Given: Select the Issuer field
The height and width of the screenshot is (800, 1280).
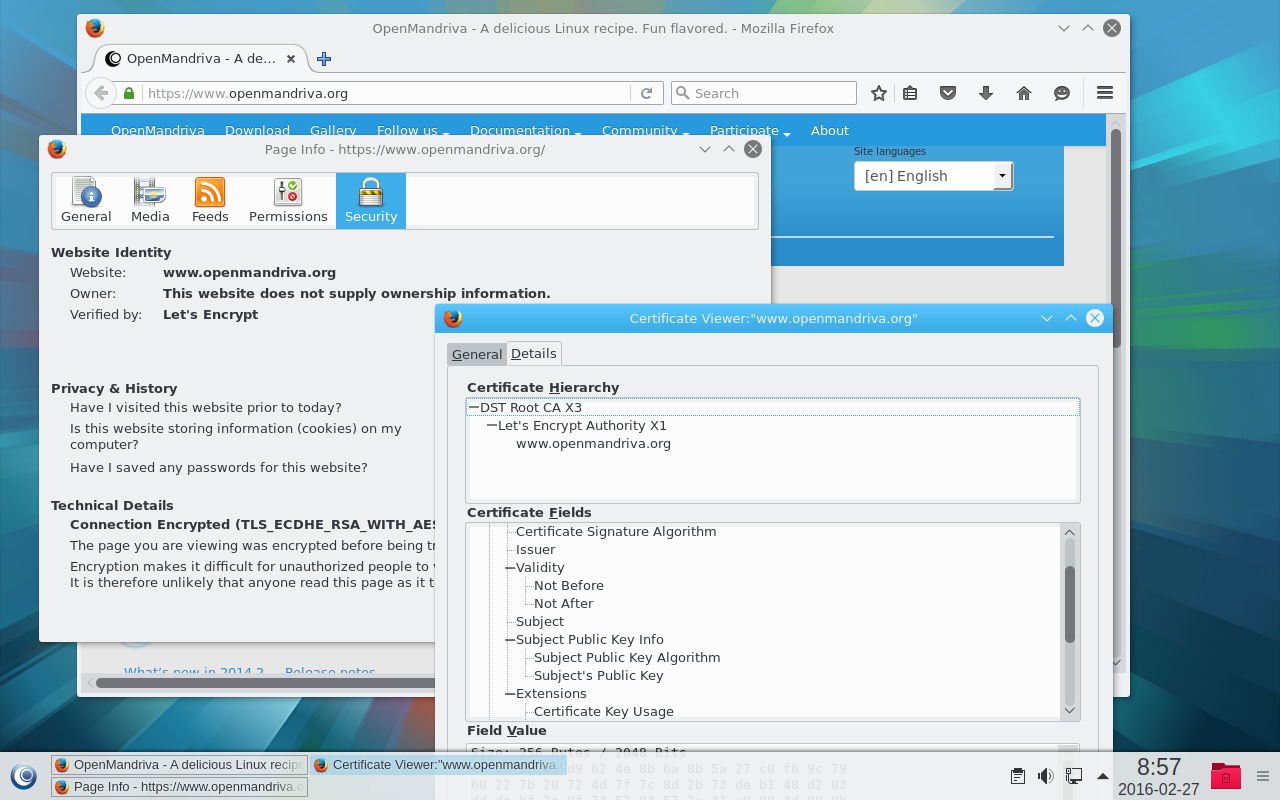Looking at the screenshot, I should point(535,549).
